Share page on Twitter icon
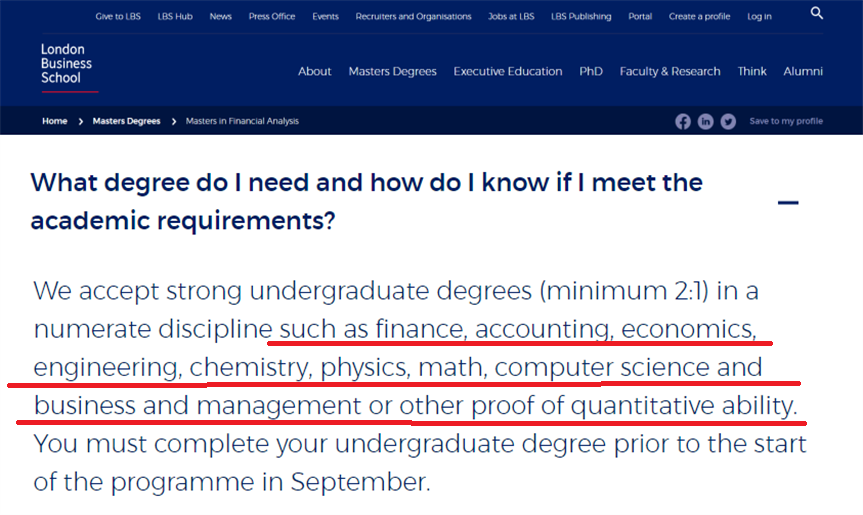 click(x=728, y=121)
